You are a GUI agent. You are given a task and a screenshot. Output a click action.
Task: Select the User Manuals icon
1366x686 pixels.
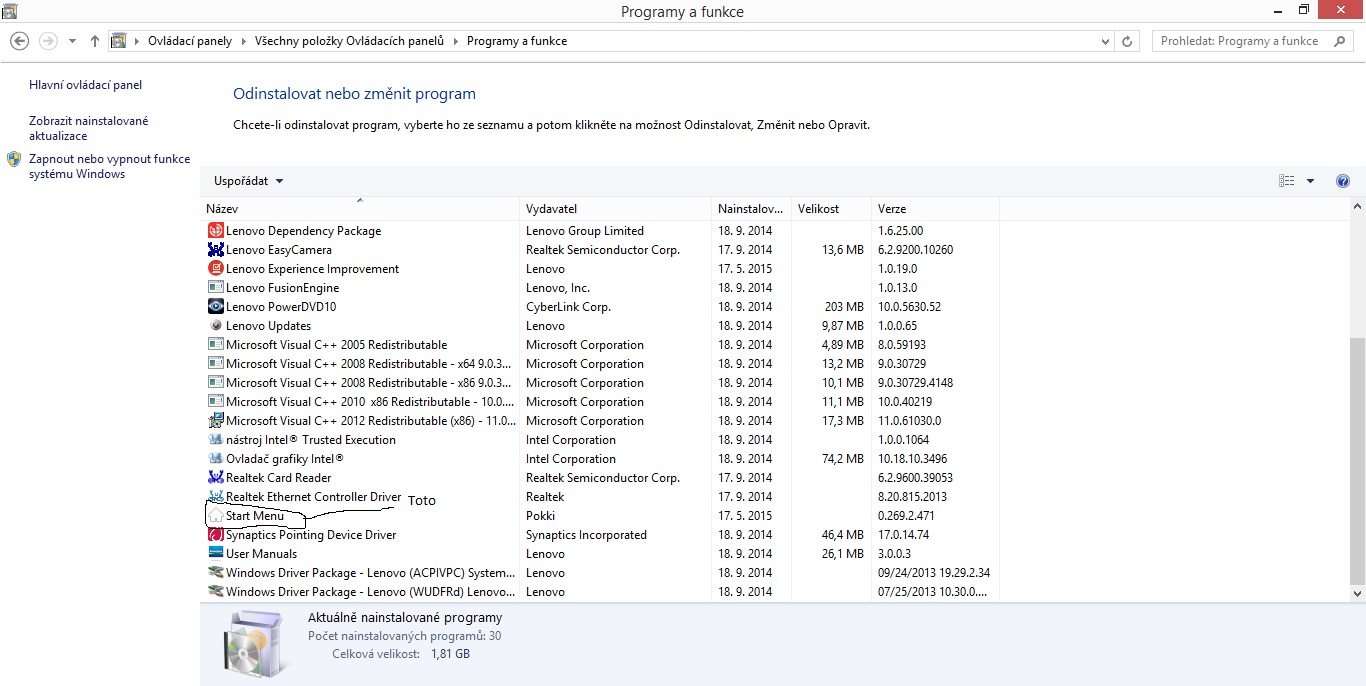pyautogui.click(x=215, y=554)
